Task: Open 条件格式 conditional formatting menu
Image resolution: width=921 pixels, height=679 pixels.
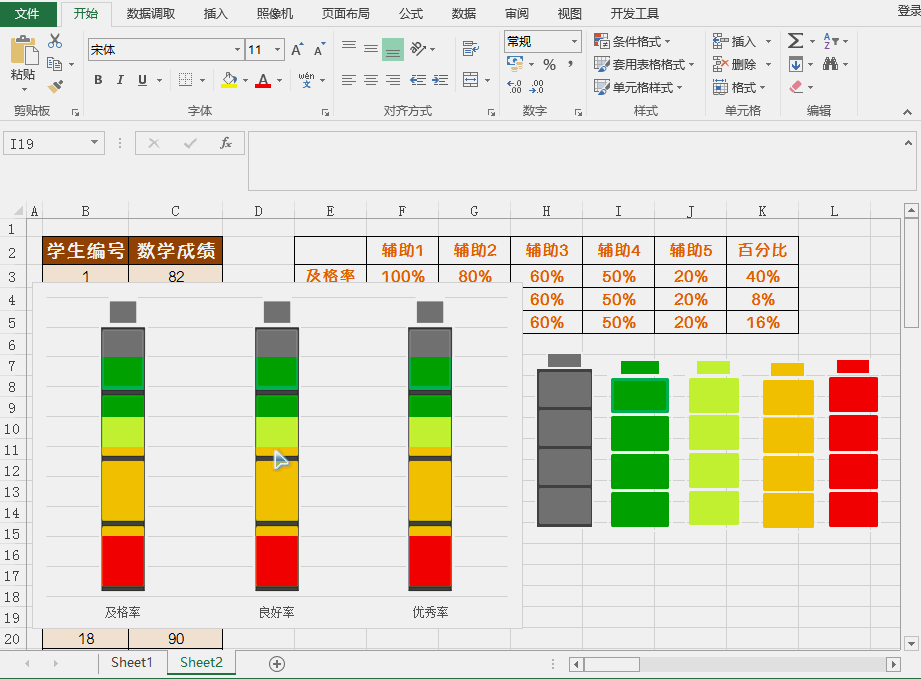Action: [632, 41]
